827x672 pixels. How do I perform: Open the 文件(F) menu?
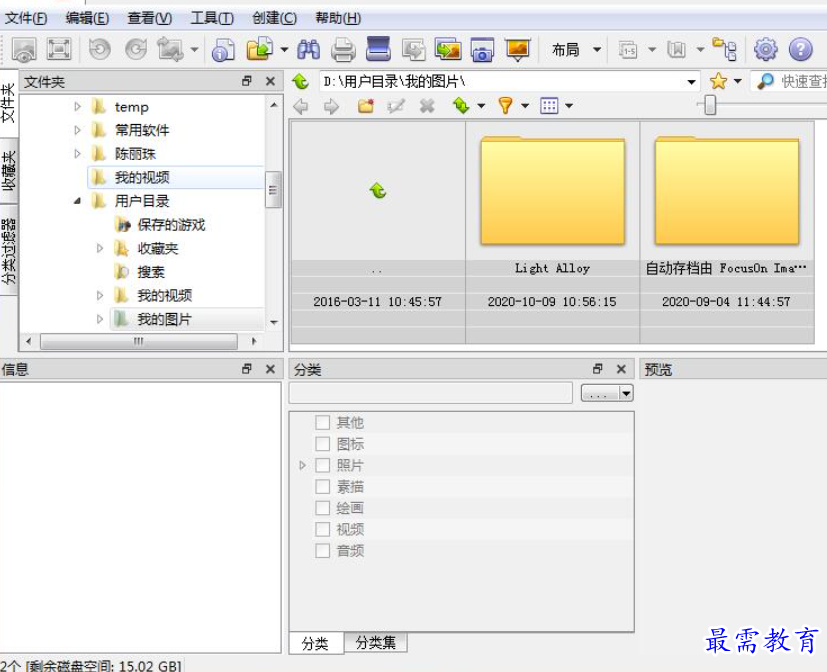click(x=26, y=18)
